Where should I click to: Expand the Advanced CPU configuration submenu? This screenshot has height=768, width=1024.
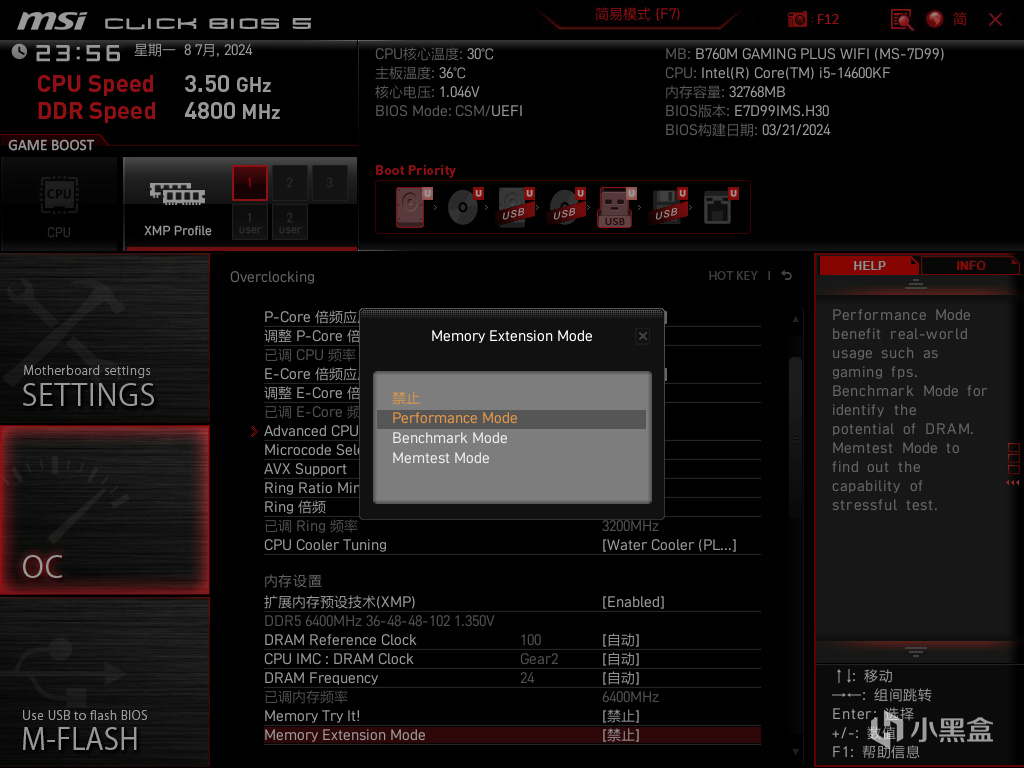tap(311, 431)
